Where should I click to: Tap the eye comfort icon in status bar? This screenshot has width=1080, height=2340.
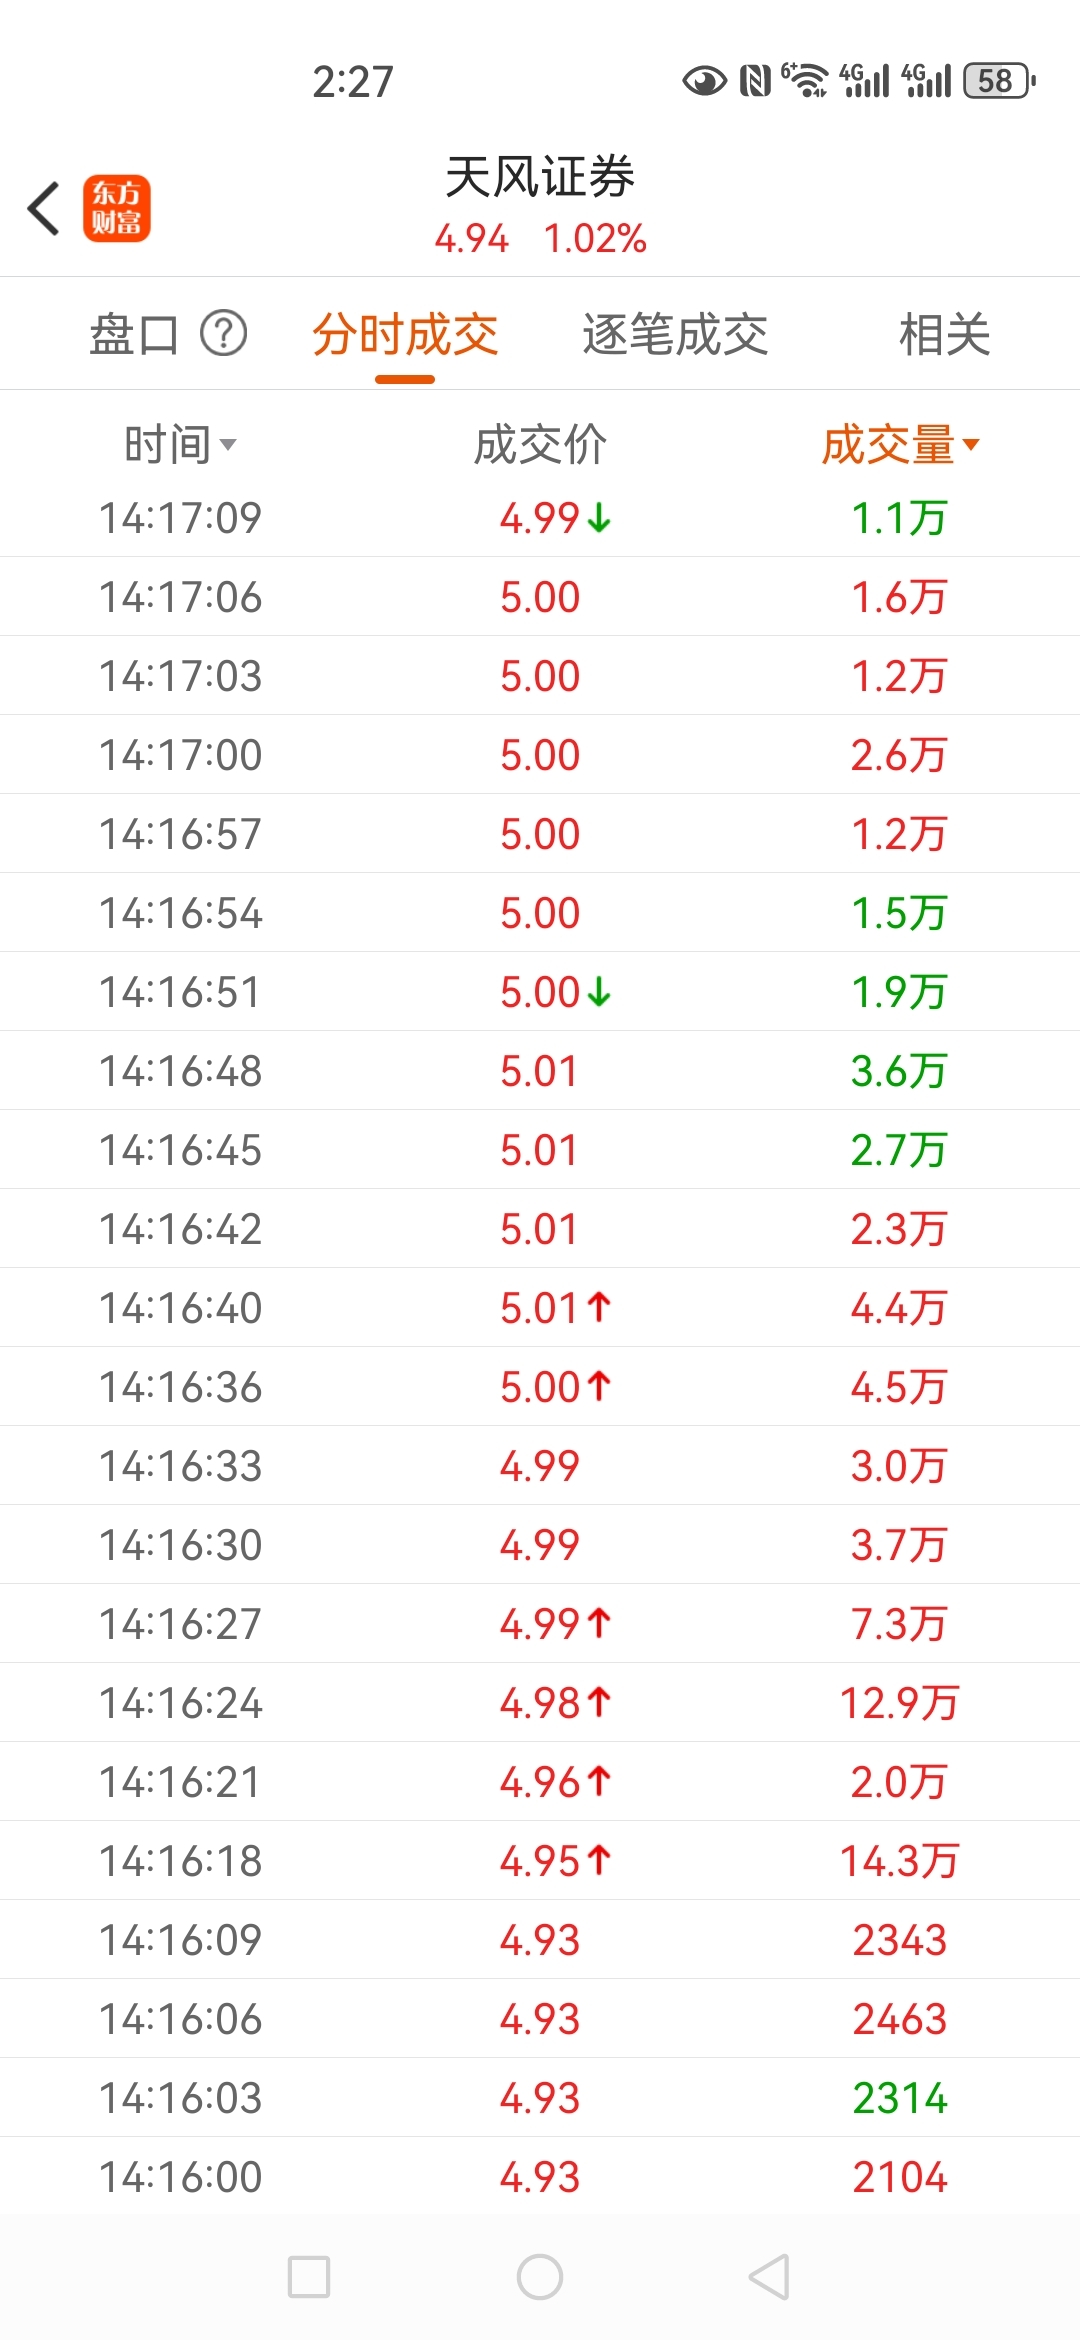point(705,81)
